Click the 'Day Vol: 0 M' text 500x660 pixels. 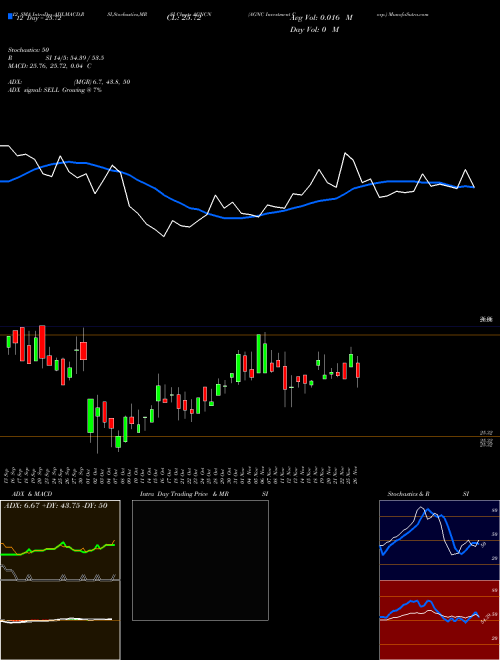pos(314,29)
